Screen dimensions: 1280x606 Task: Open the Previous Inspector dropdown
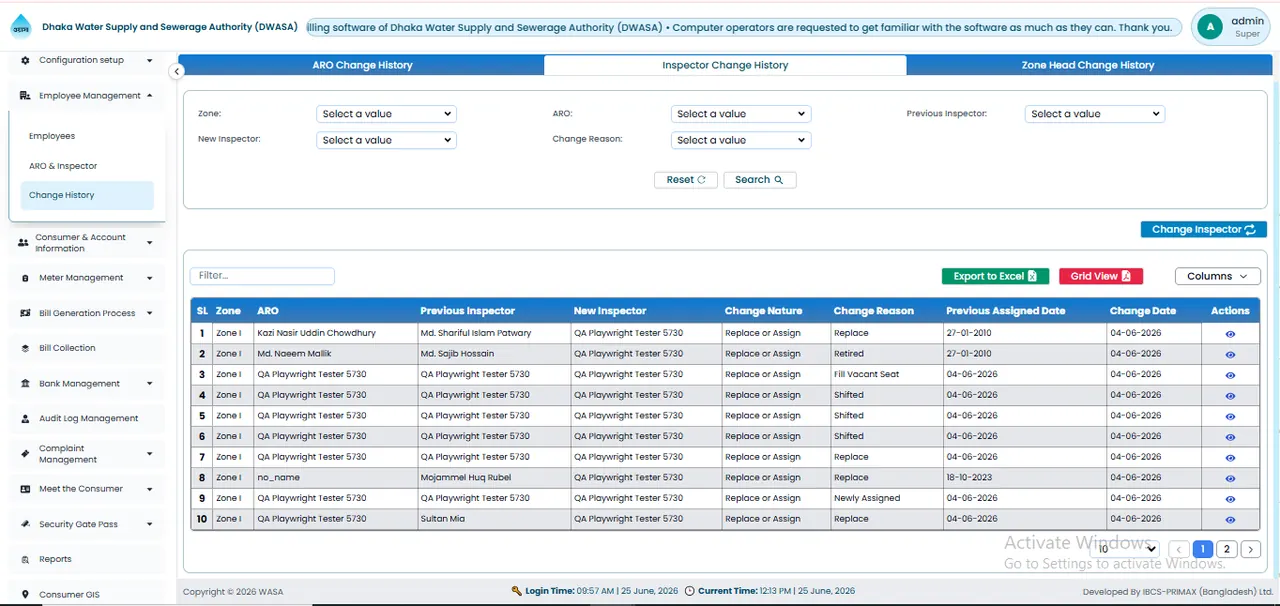[x=1095, y=114]
